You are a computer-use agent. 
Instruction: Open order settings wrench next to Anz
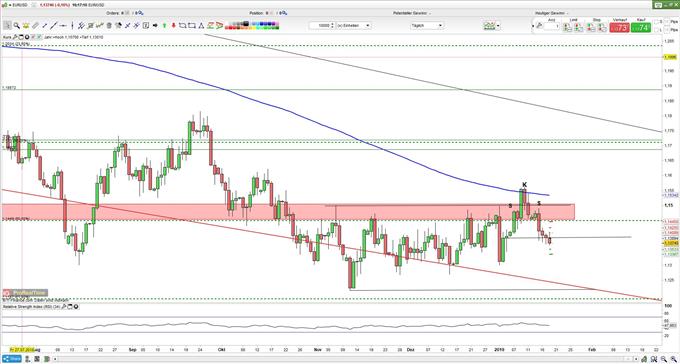point(539,26)
